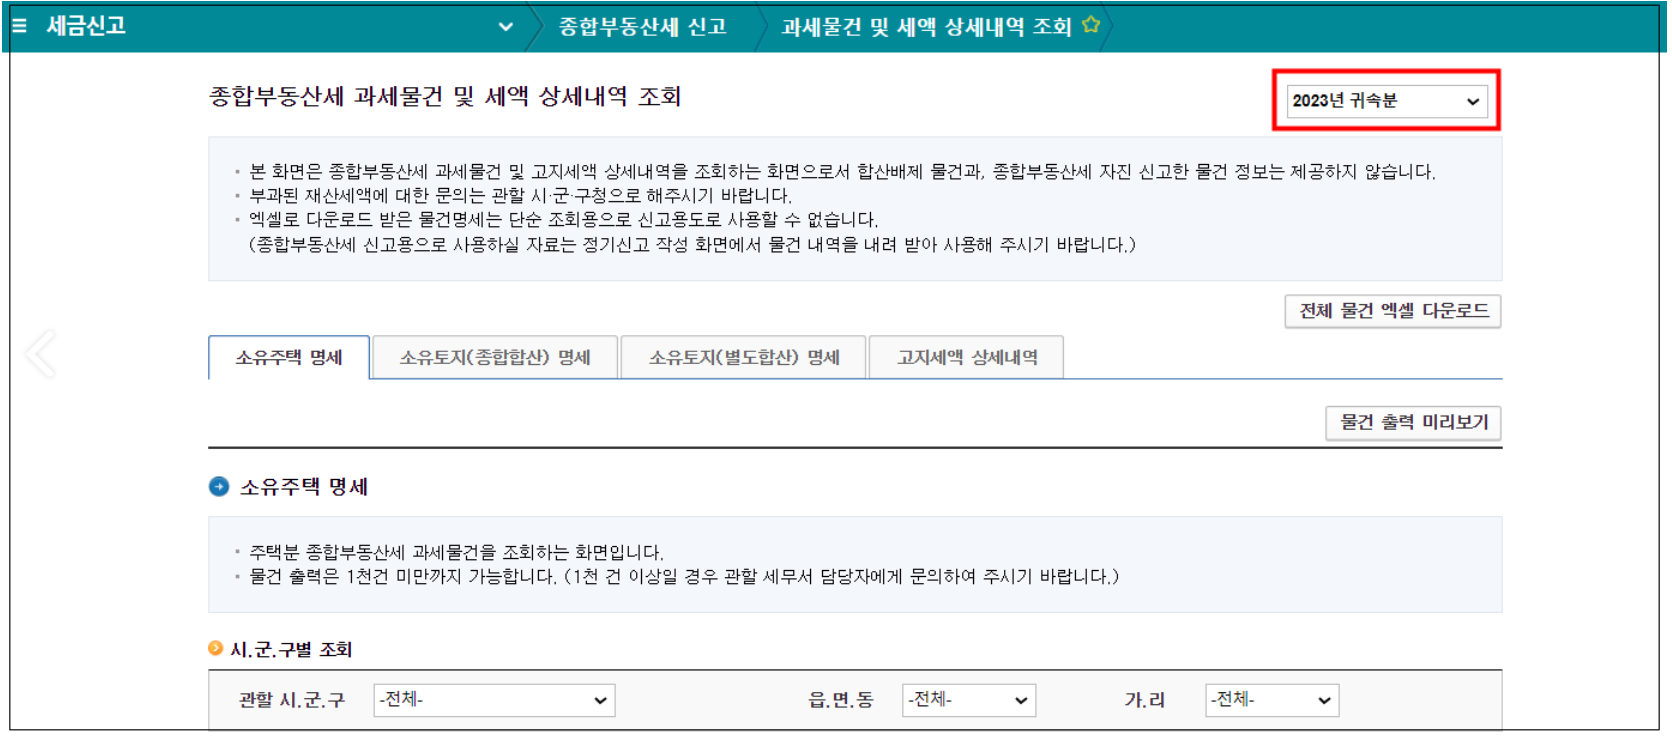This screenshot has height=736, width=1672.
Task: Expand the 세금신고 chevron dropdown
Action: 506,27
